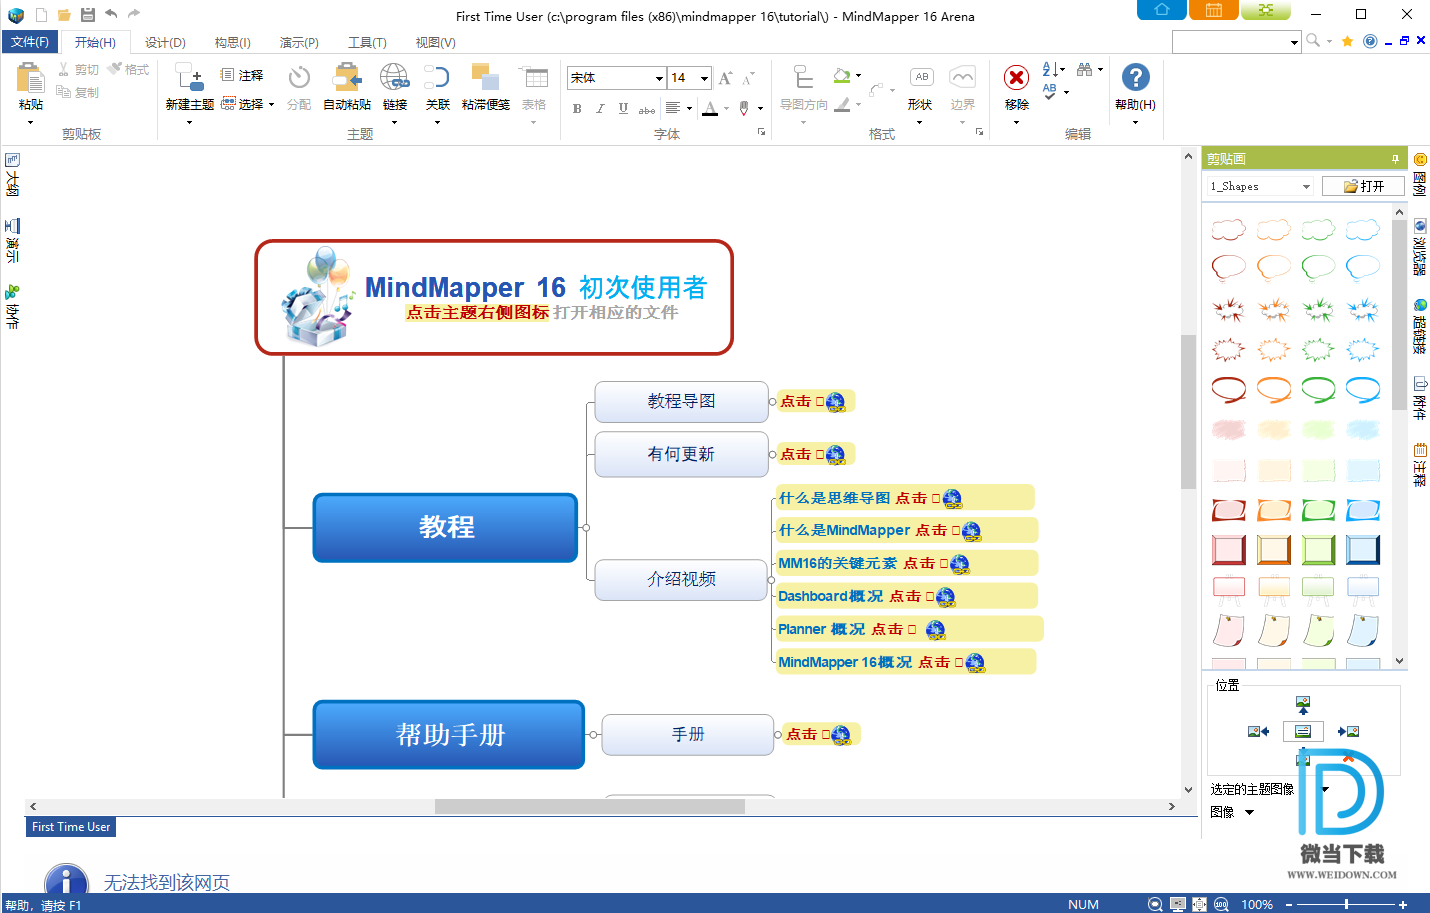This screenshot has height=913, width=1430.
Task: Click the 粘贴 (Paste) icon
Action: point(31,78)
